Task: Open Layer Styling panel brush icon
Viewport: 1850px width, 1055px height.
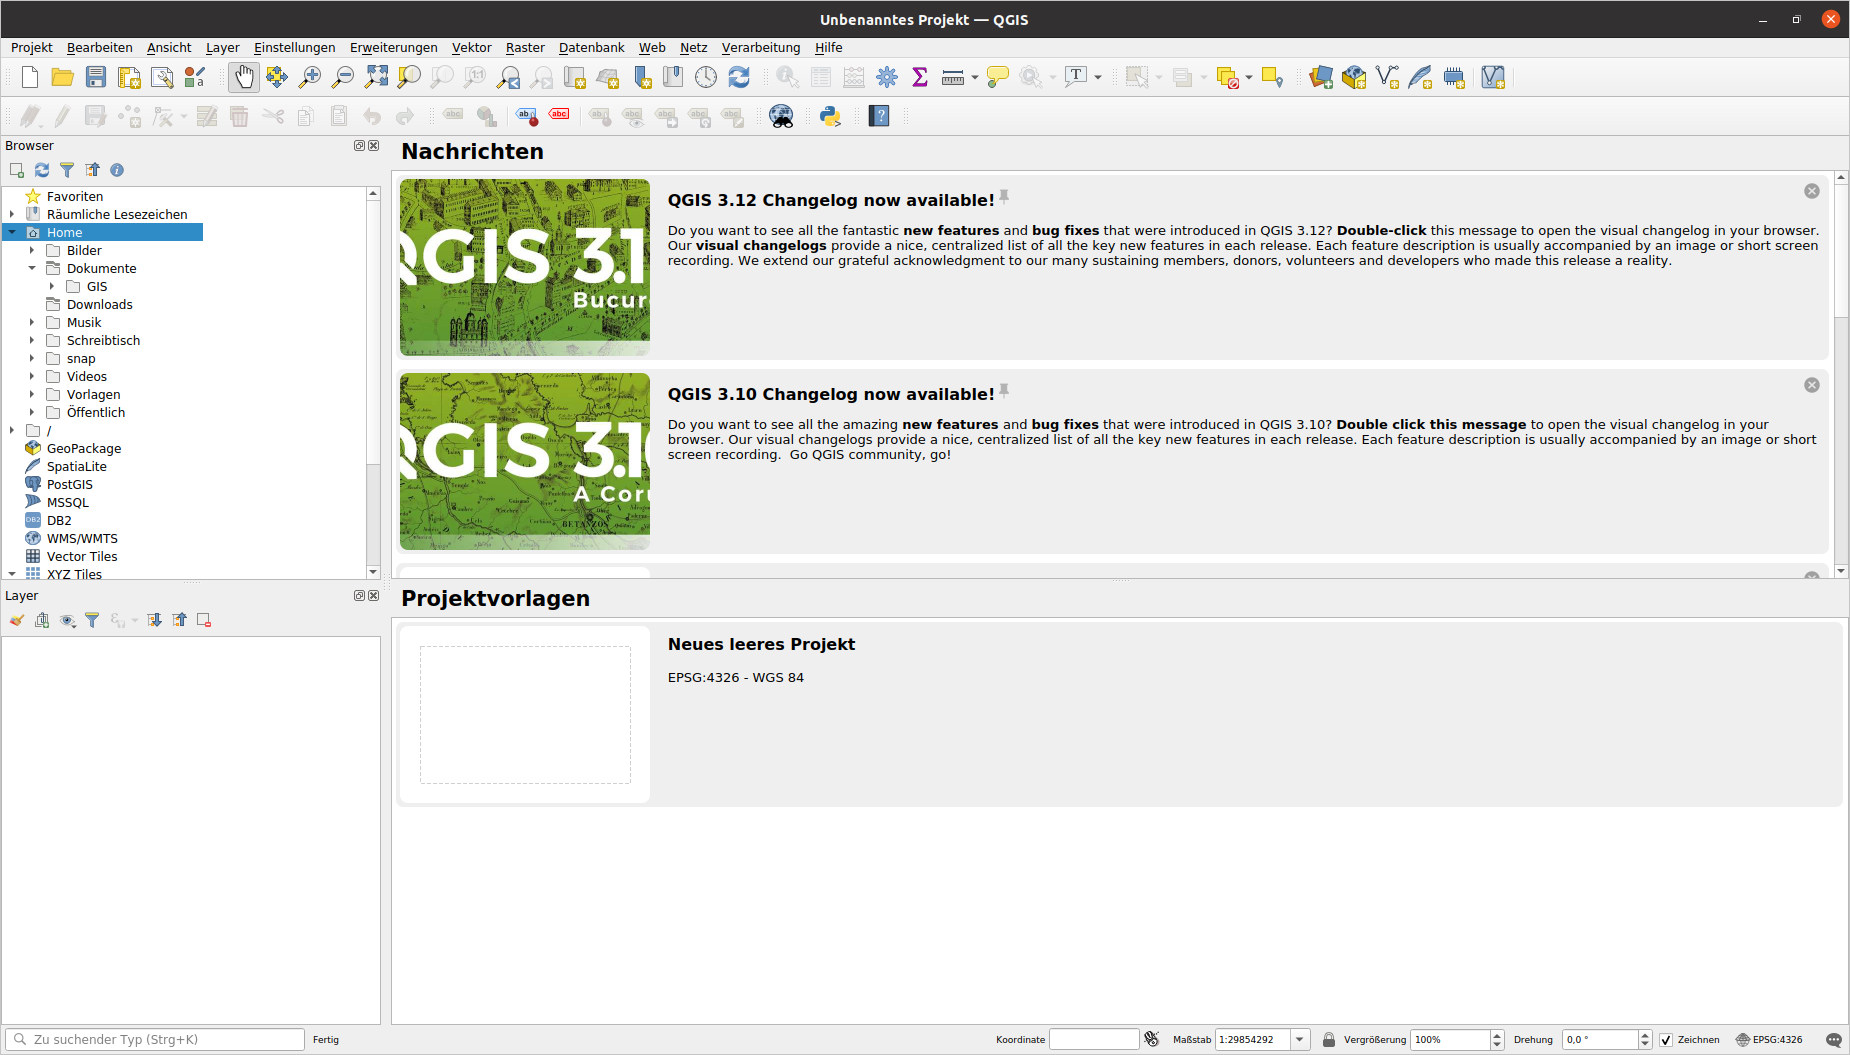Action: 17,620
